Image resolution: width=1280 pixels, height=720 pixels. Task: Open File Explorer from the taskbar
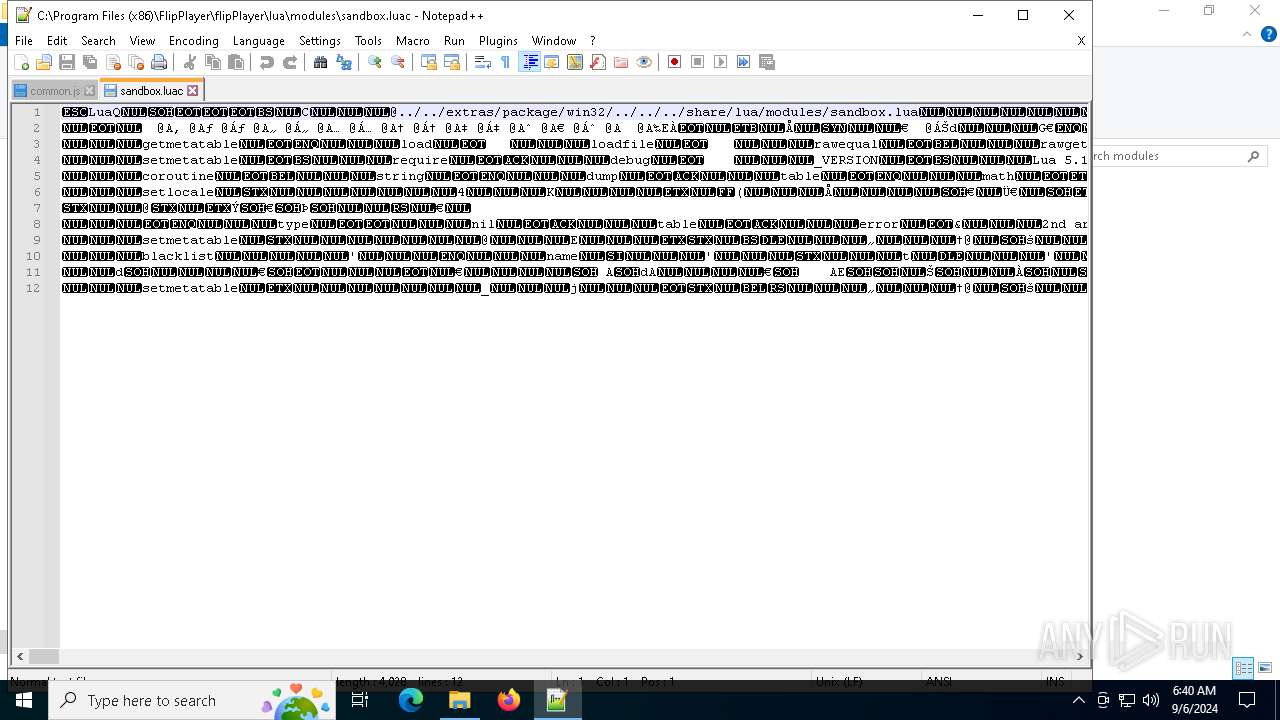(459, 700)
